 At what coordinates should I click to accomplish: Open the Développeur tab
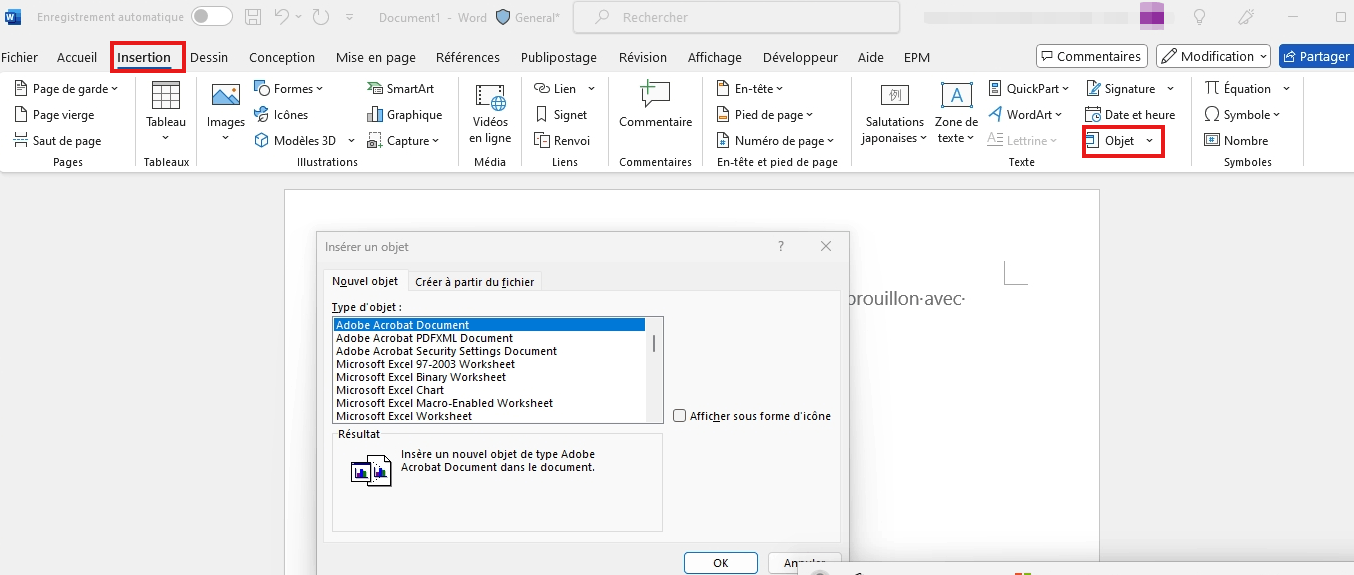tap(800, 57)
